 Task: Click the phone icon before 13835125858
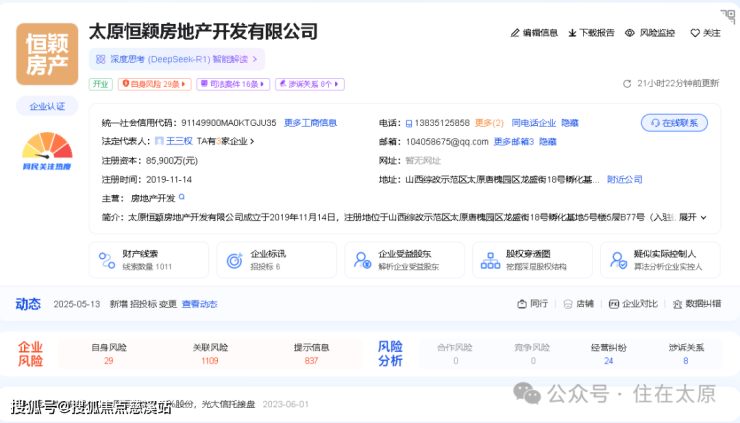click(409, 123)
